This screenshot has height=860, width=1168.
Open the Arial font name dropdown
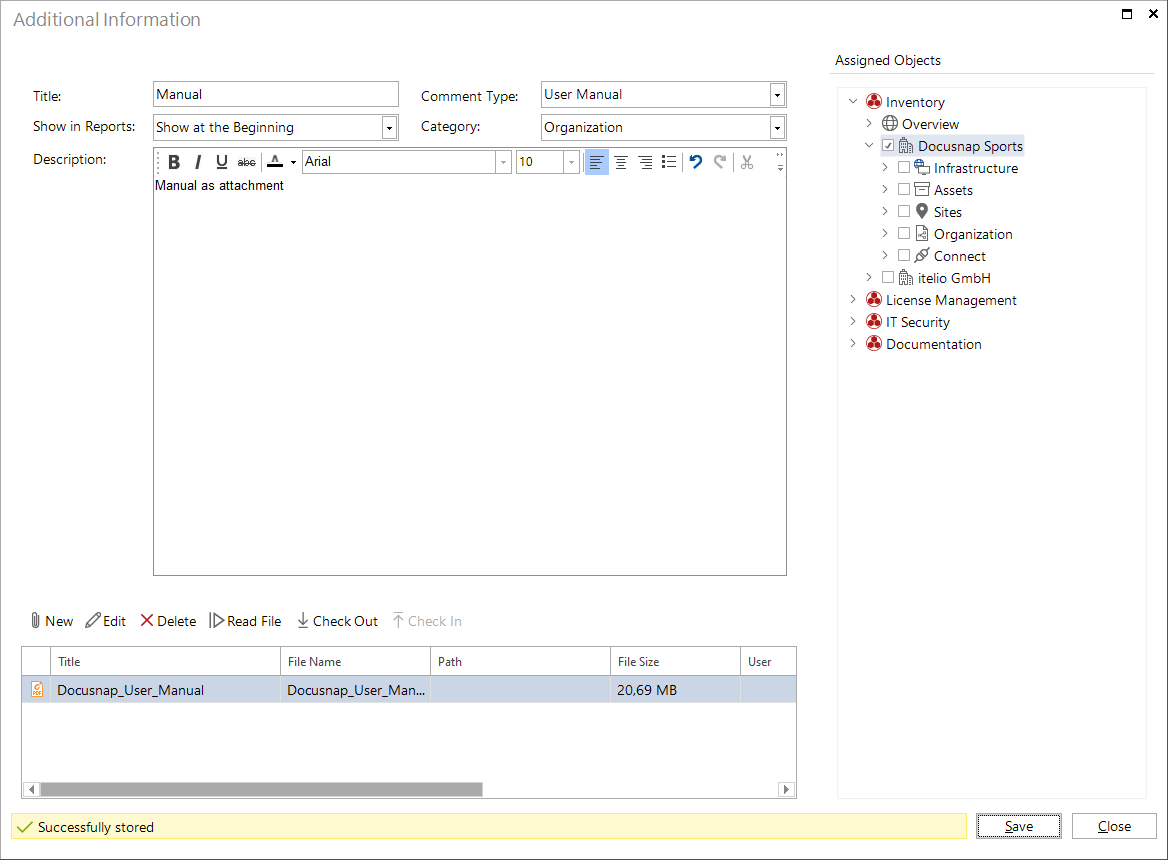(x=504, y=162)
